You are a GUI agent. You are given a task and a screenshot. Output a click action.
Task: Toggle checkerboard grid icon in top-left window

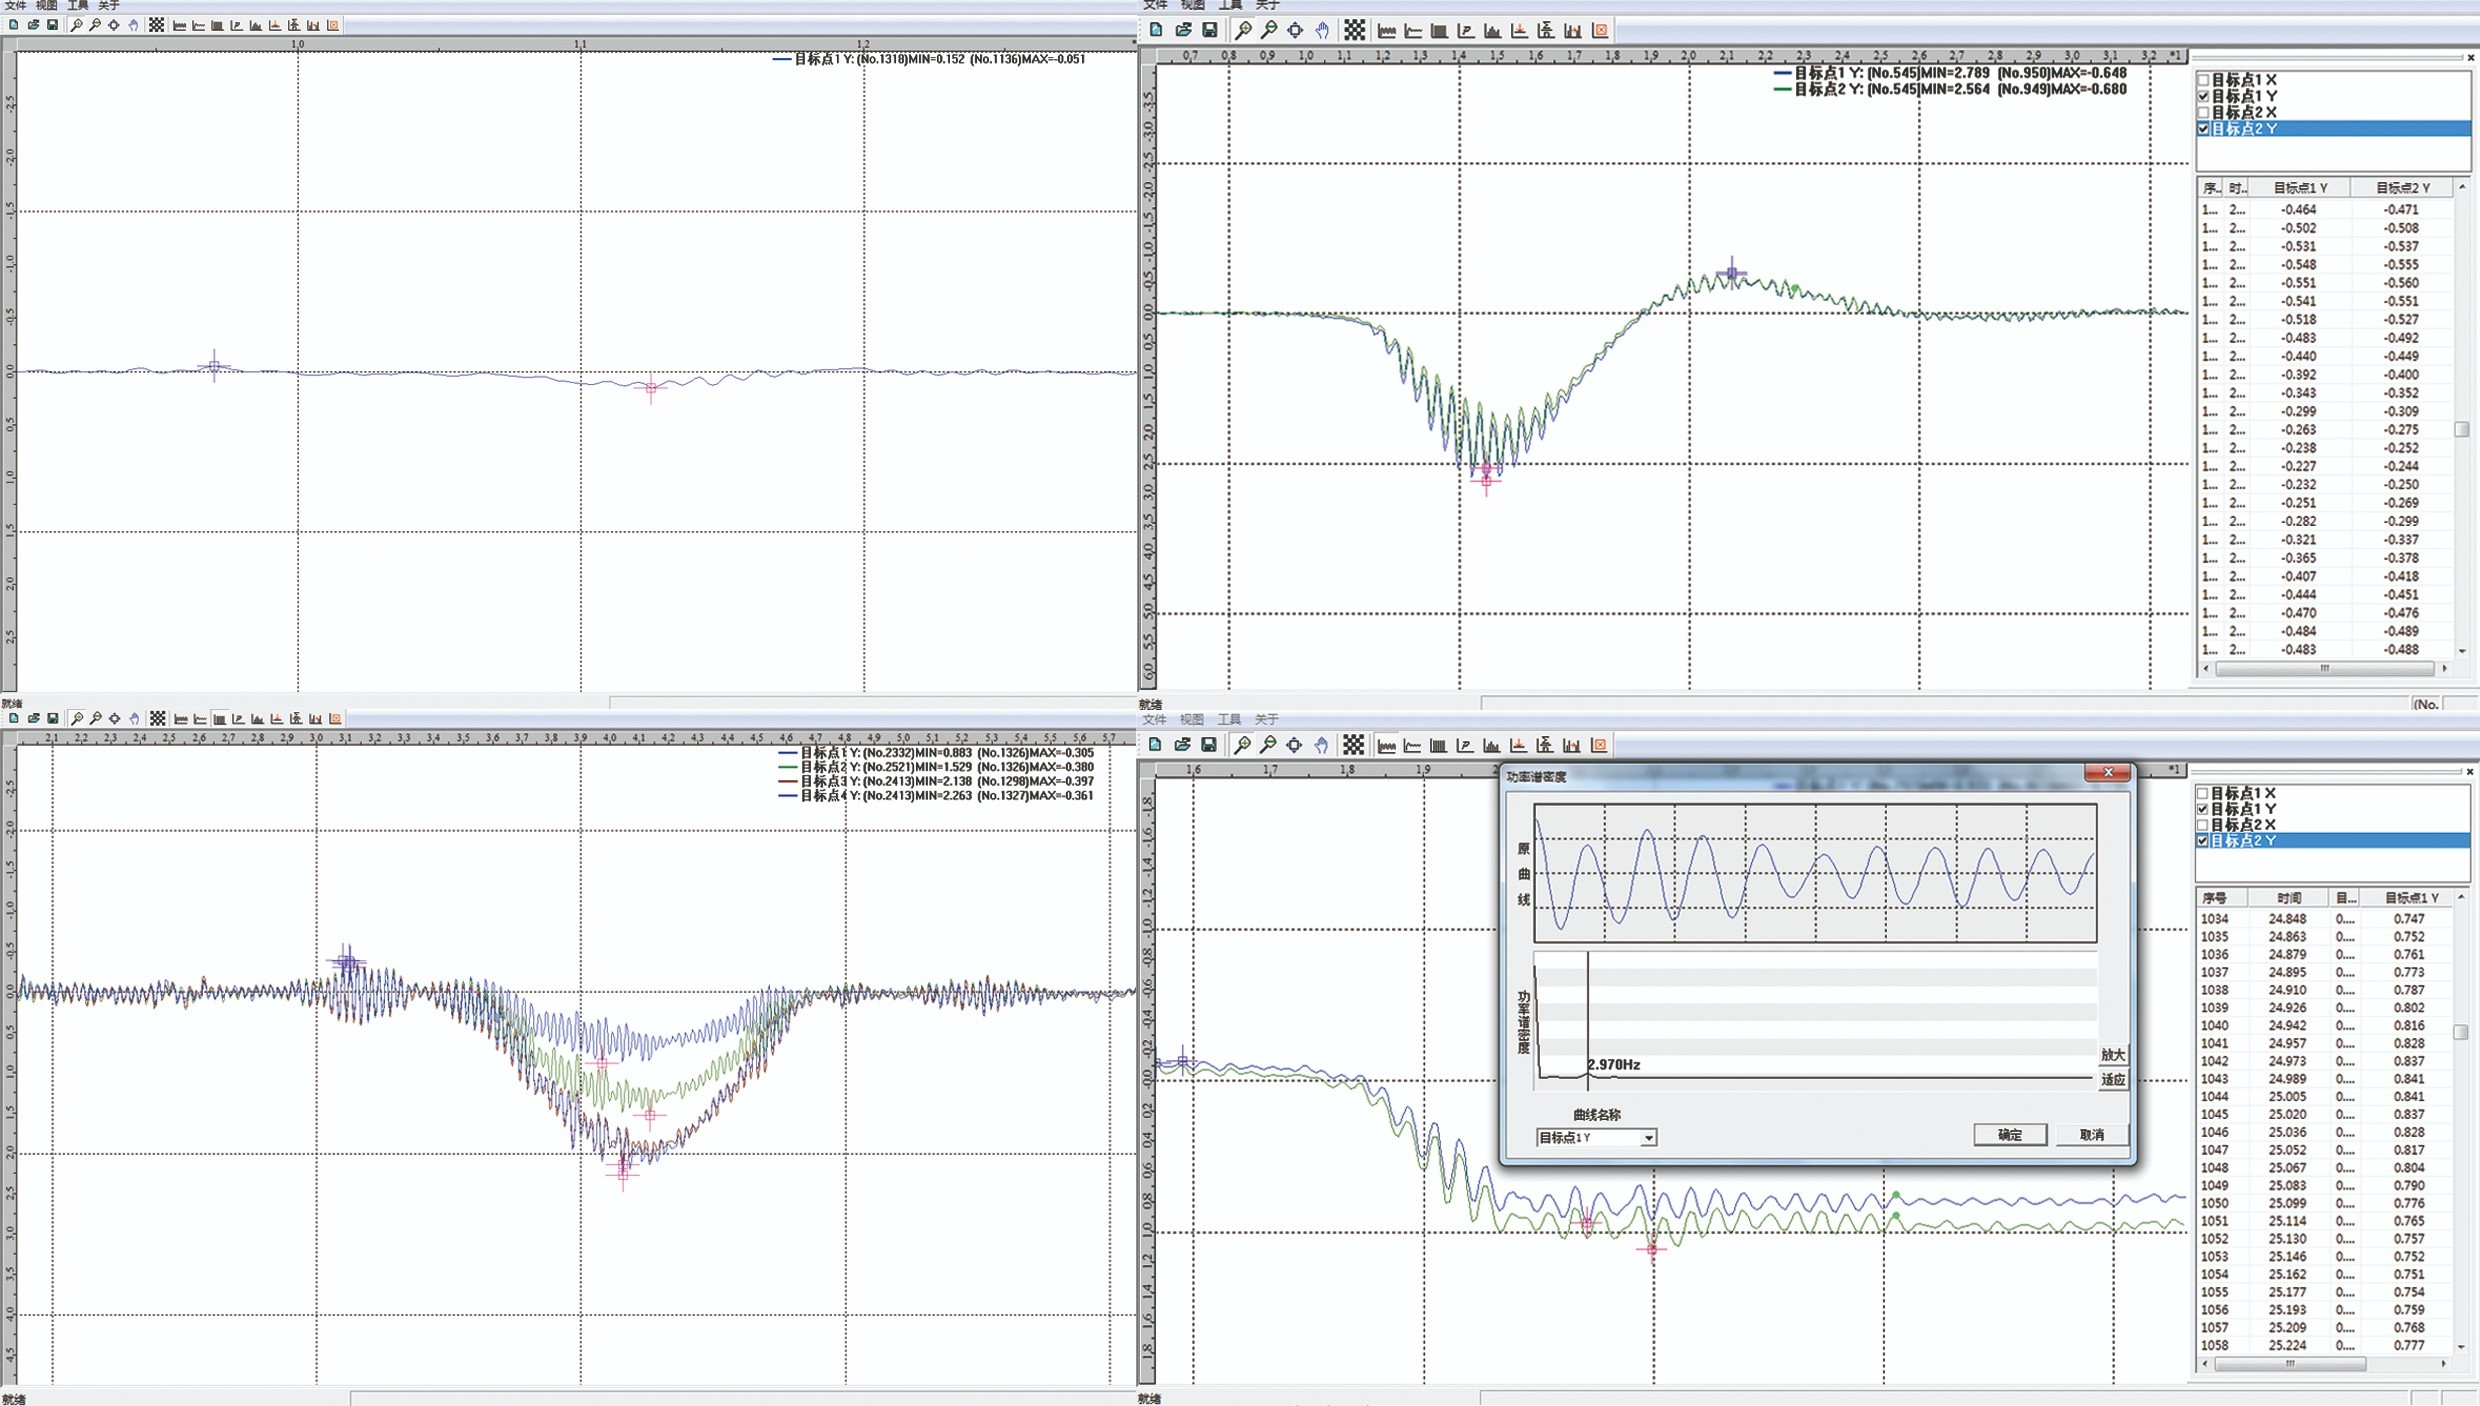pos(157,25)
